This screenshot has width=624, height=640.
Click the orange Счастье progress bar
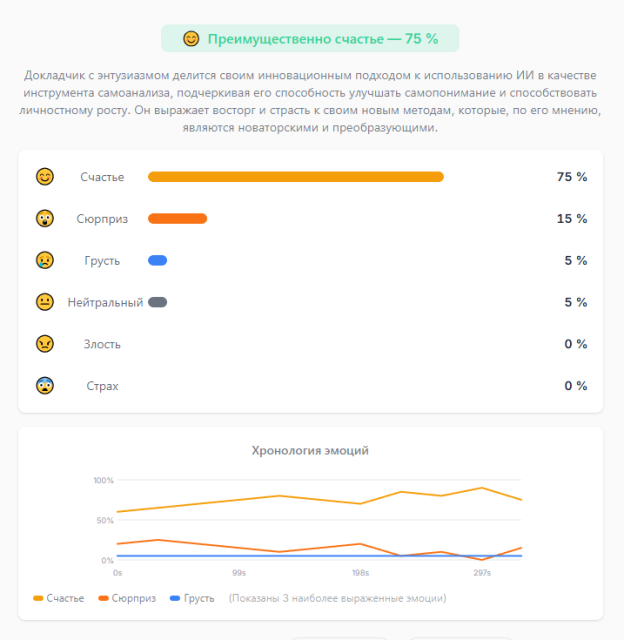[296, 177]
